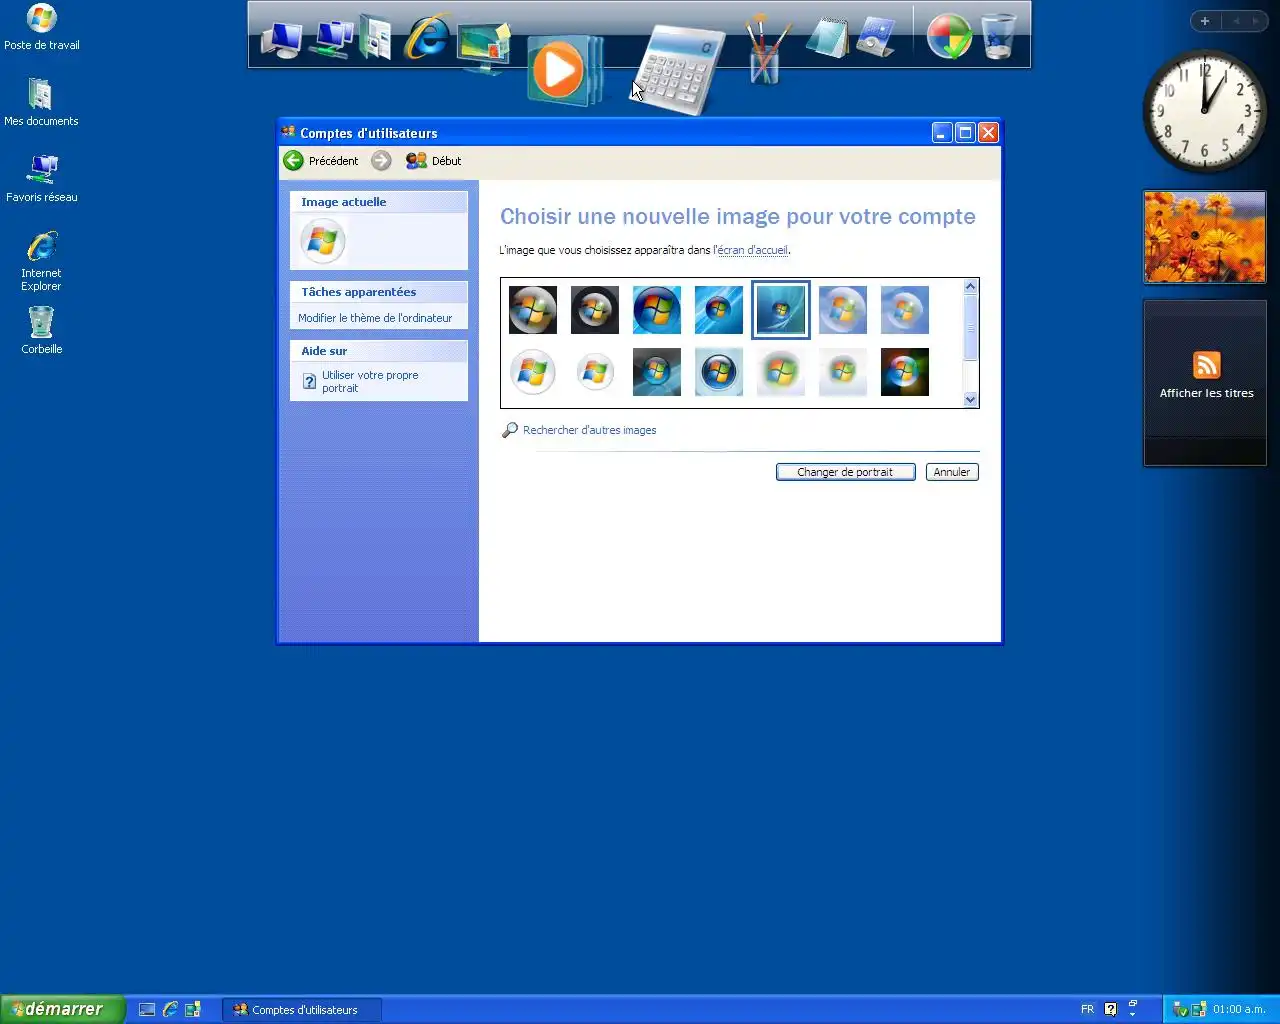
Task: Click the sidebar previous gadgets arrow
Action: click(1235, 21)
